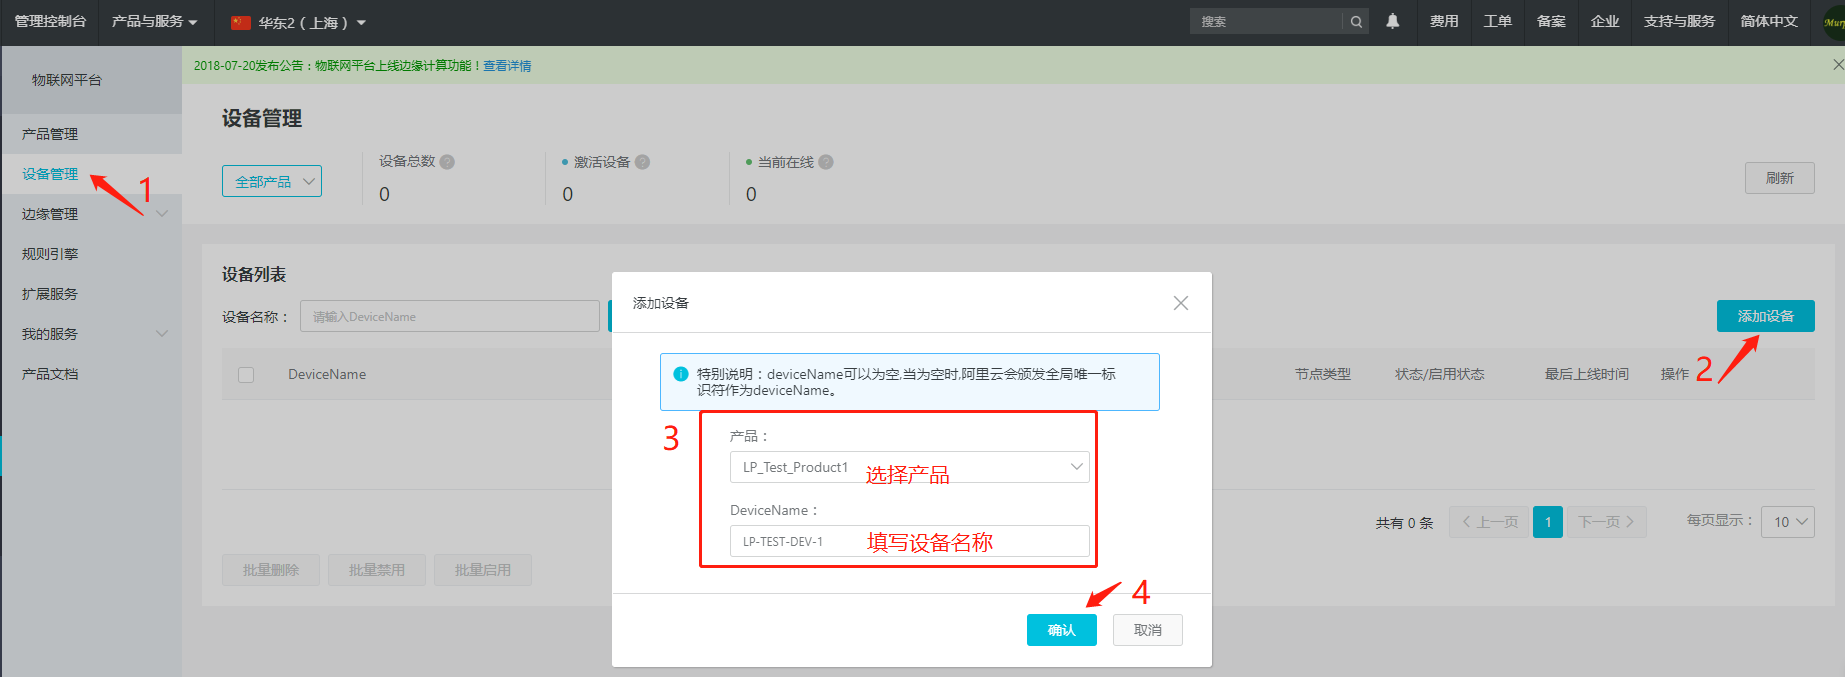Image resolution: width=1845 pixels, height=677 pixels.
Task: Click help icon next to 当前在线
Action: tap(826, 162)
